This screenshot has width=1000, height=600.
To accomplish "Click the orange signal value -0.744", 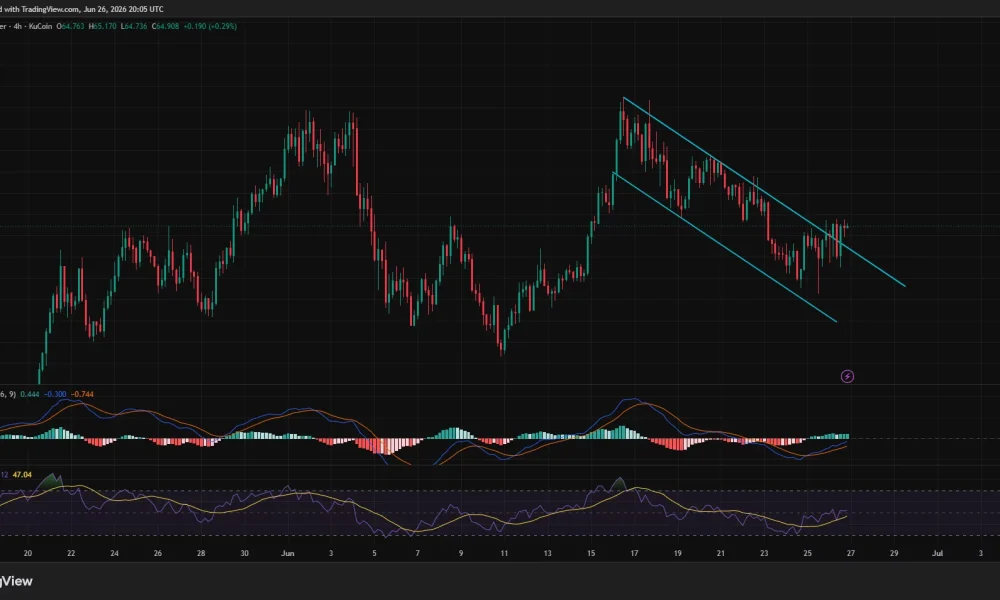I will 82,394.
